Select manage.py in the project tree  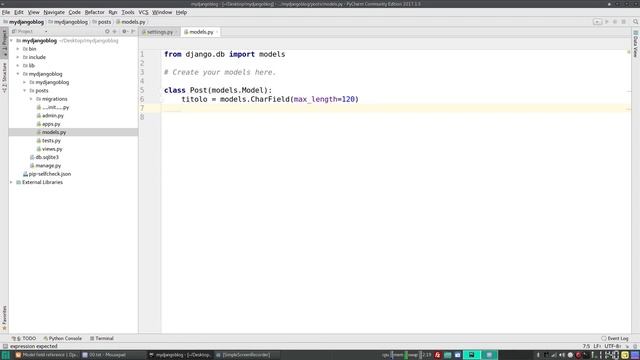click(x=45, y=166)
